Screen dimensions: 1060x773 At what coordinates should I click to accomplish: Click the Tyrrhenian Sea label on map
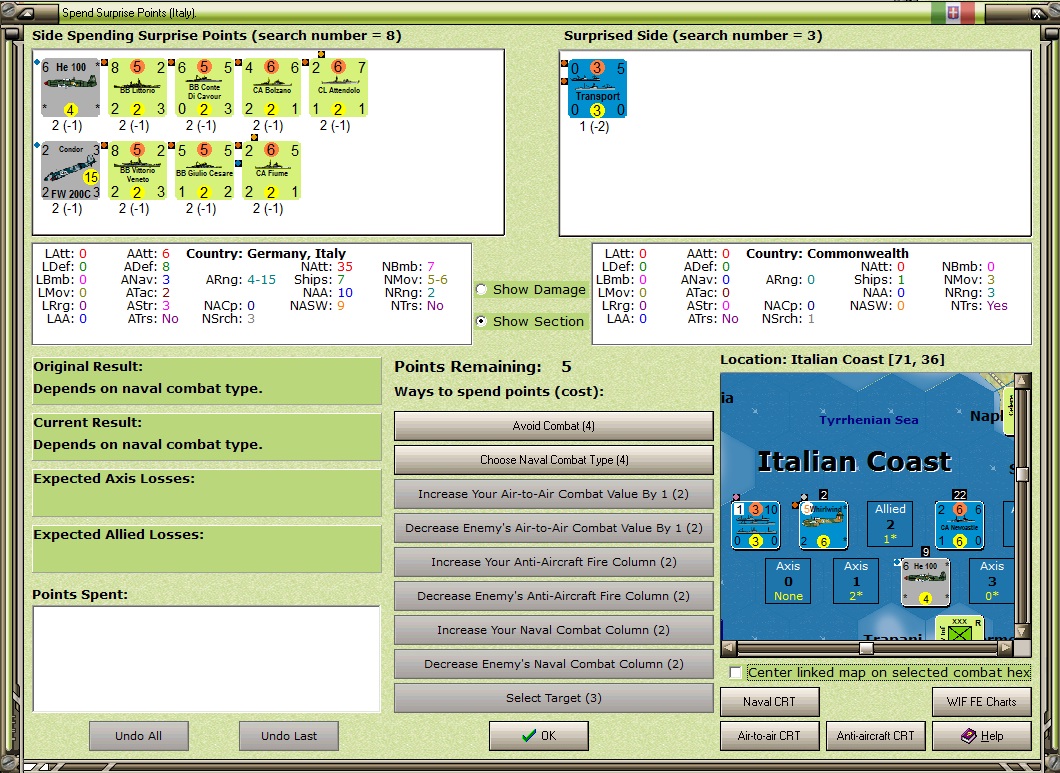[869, 420]
